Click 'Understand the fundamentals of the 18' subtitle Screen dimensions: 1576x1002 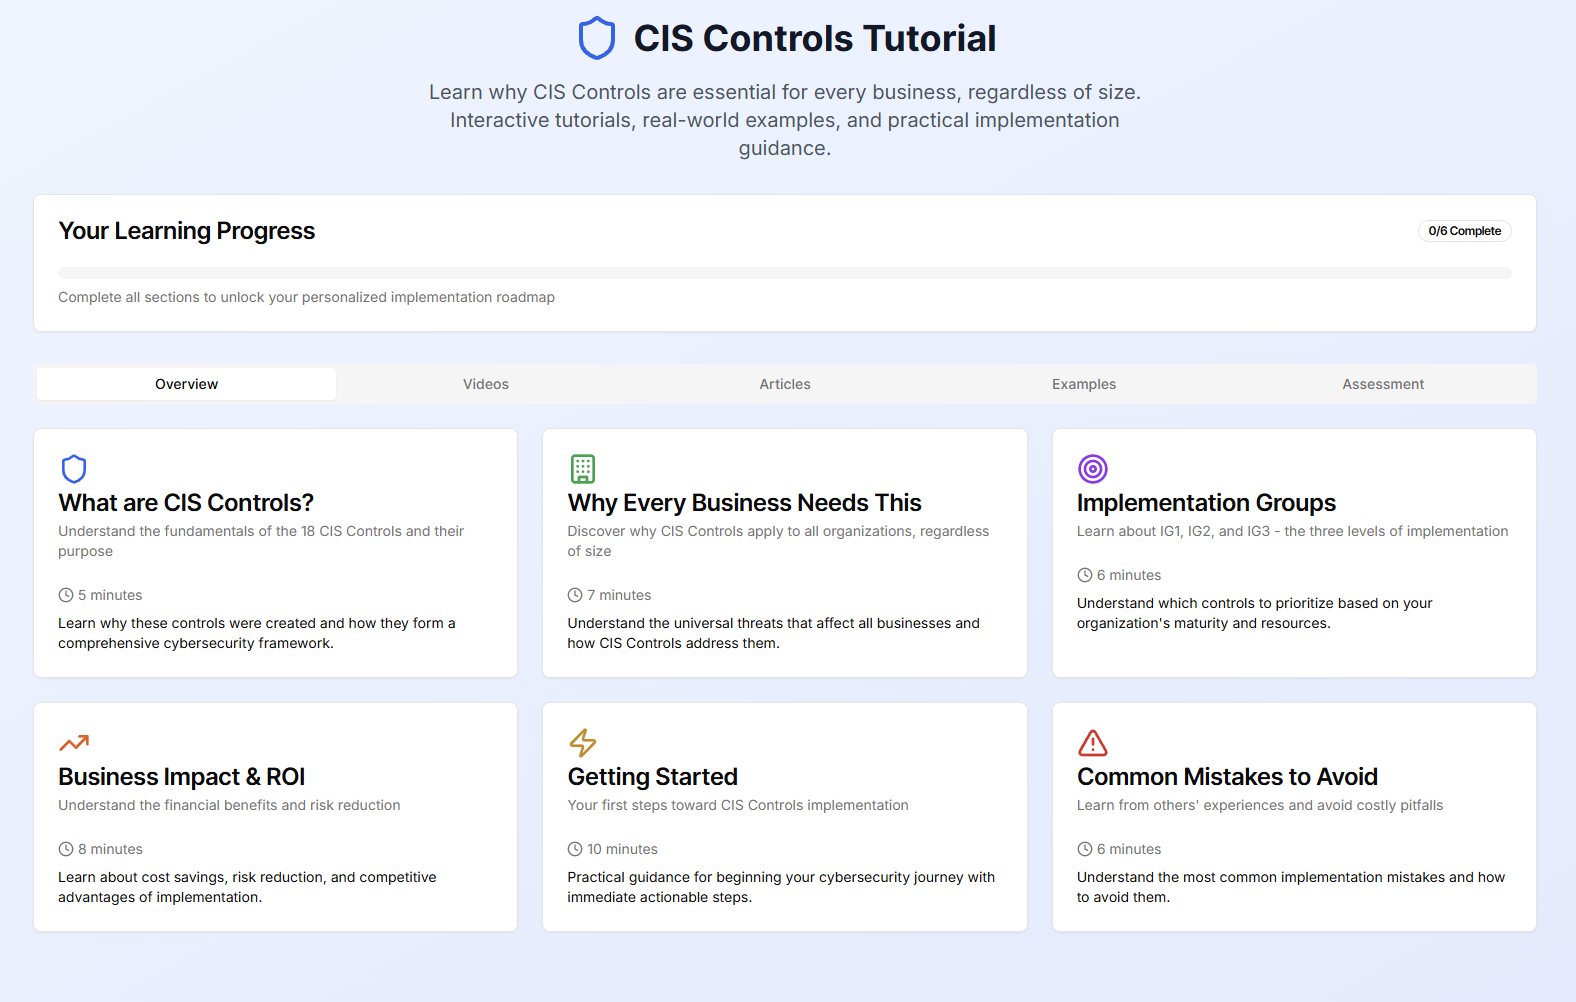pos(261,541)
